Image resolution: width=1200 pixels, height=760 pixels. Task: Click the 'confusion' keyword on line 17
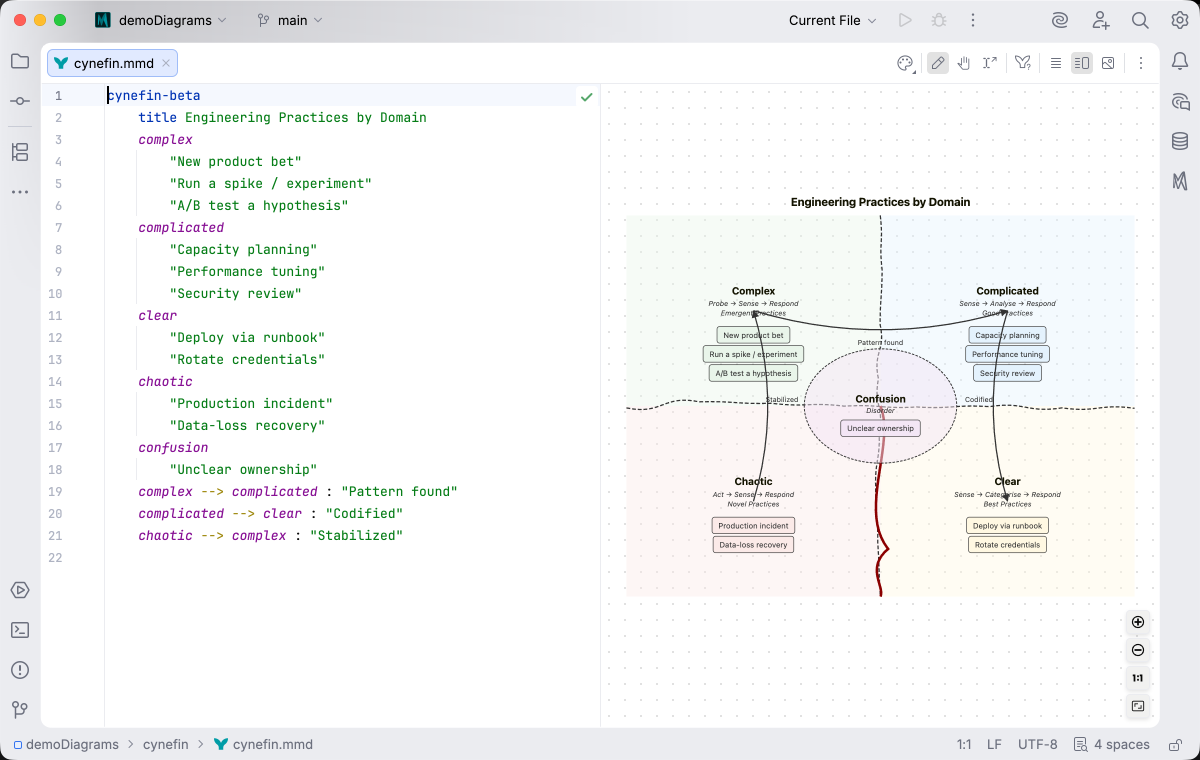[x=173, y=448]
